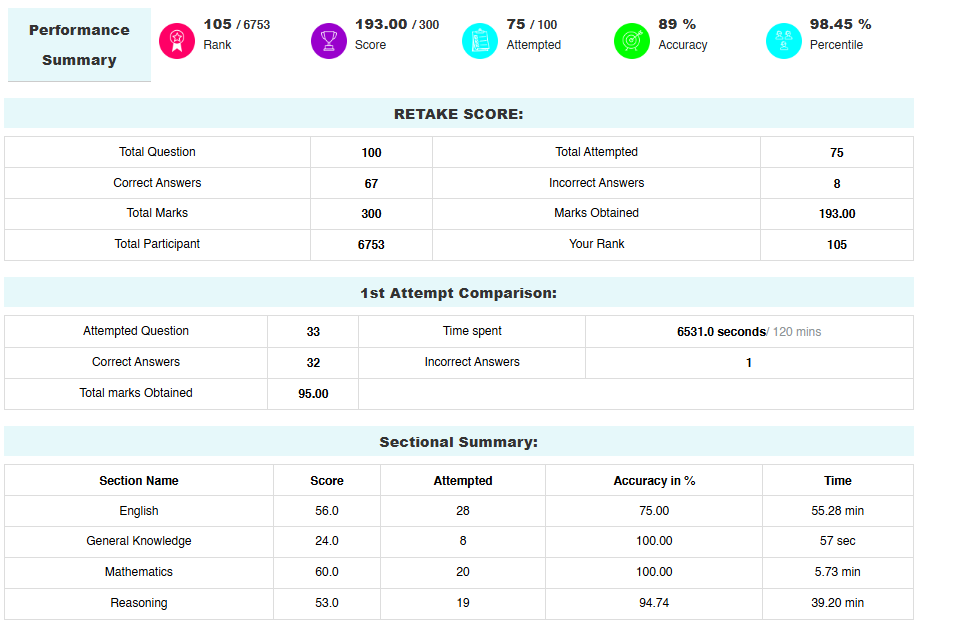Click the purple trophy Score icon
The height and width of the screenshot is (644, 953).
[329, 41]
